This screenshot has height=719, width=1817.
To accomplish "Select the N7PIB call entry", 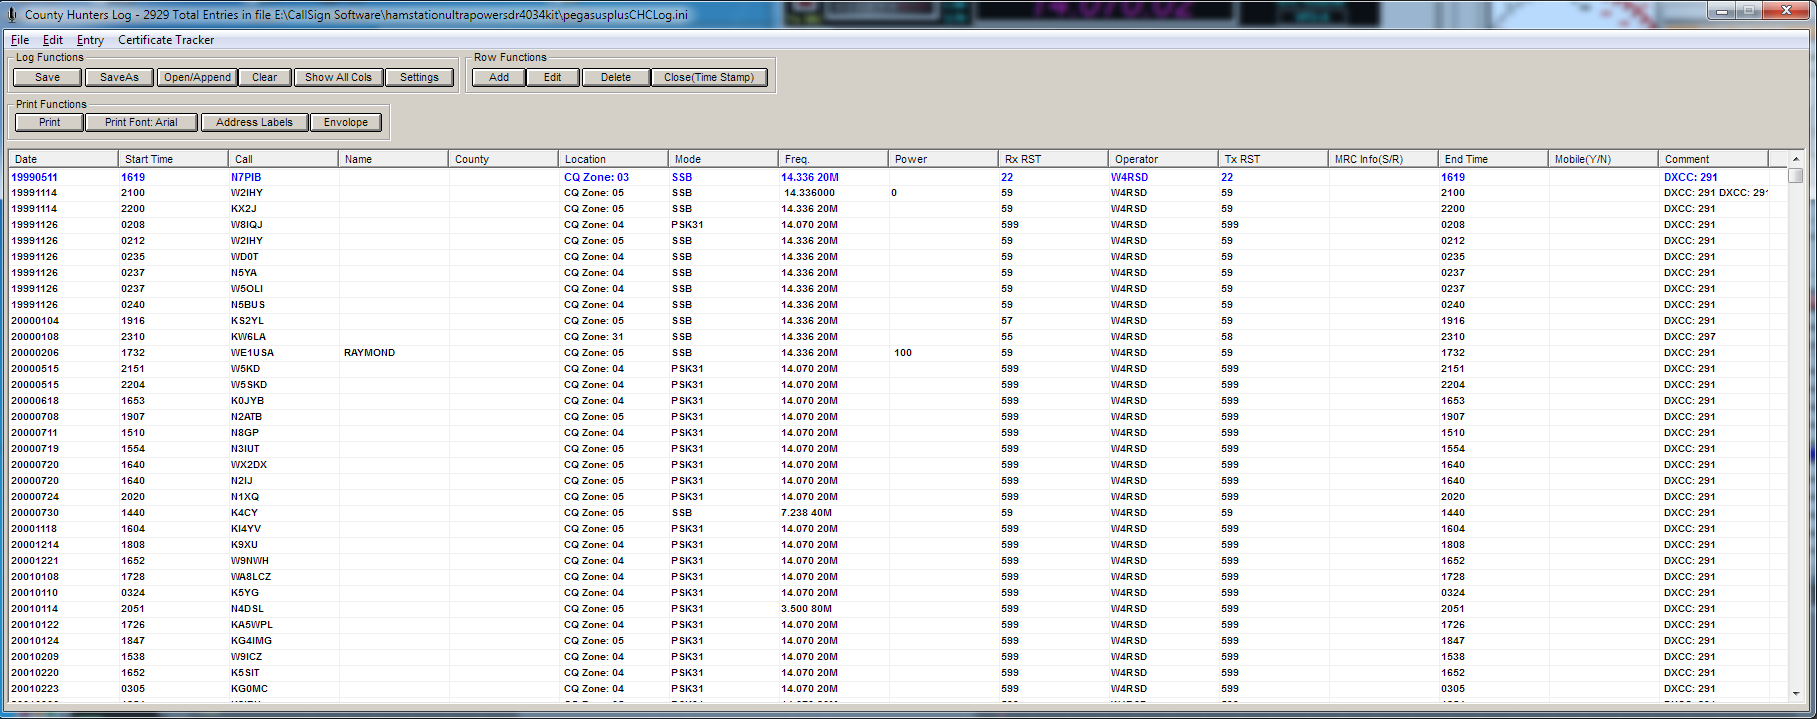I will (x=246, y=177).
